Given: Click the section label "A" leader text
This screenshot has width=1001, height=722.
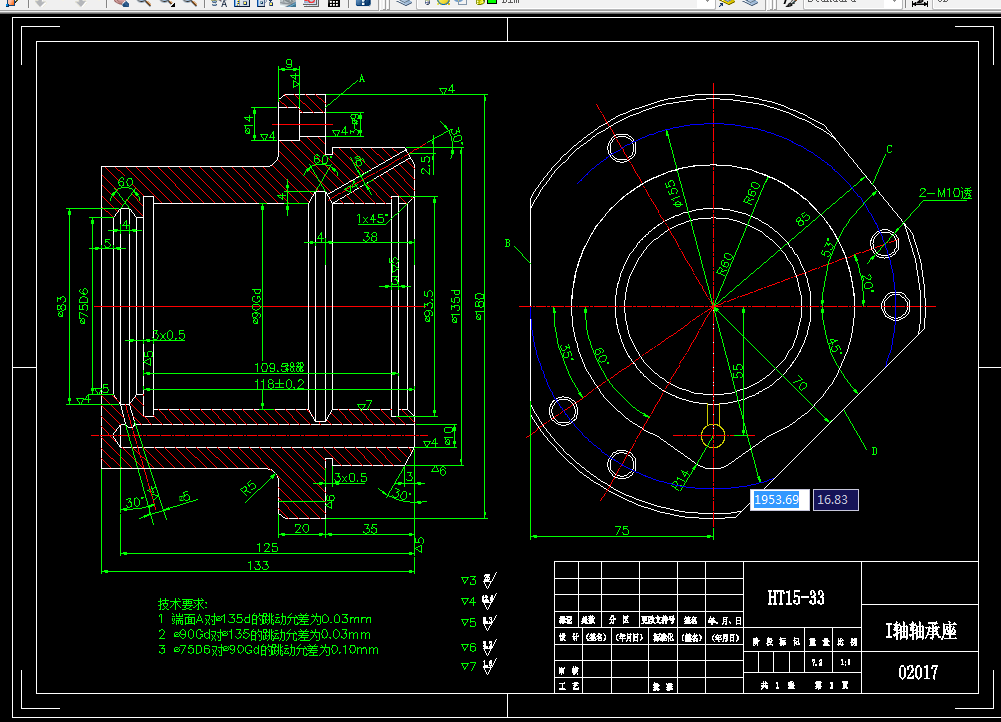Looking at the screenshot, I should pyautogui.click(x=361, y=79).
